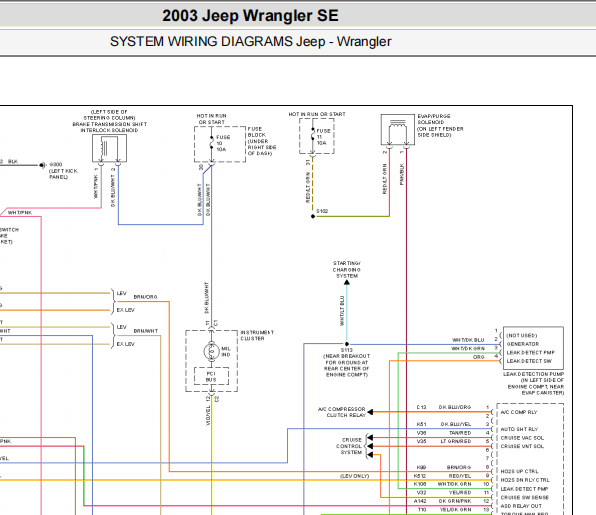Click the 'DK BLU/YEL' wire color label
Screen dimensions: 596x515
coord(456,424)
